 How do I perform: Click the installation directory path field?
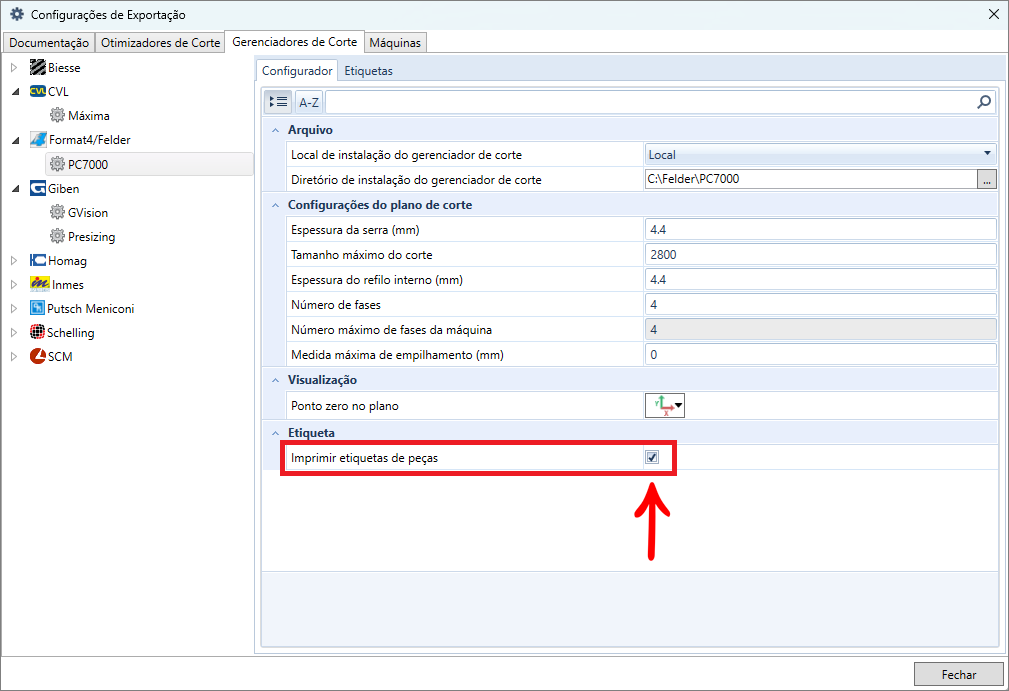811,179
